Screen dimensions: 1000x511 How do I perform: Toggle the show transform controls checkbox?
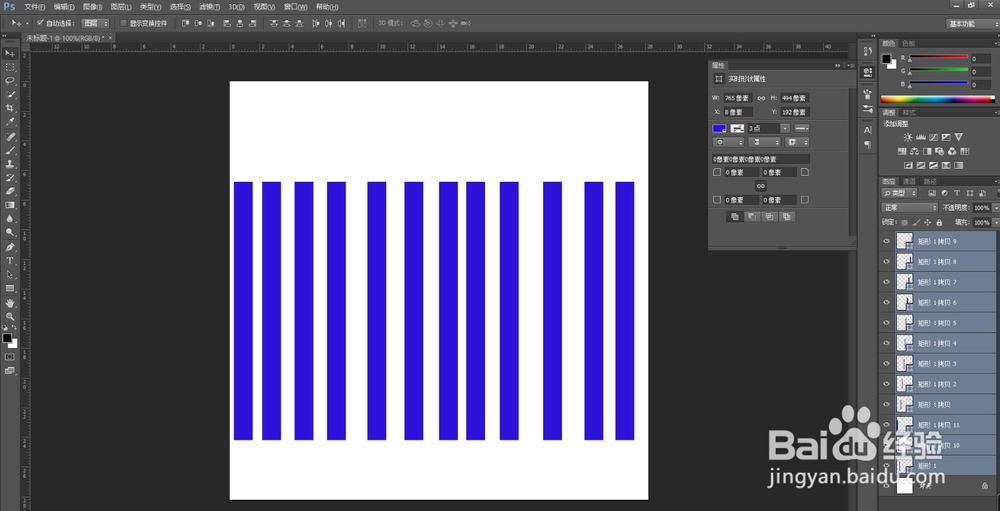(x=124, y=23)
